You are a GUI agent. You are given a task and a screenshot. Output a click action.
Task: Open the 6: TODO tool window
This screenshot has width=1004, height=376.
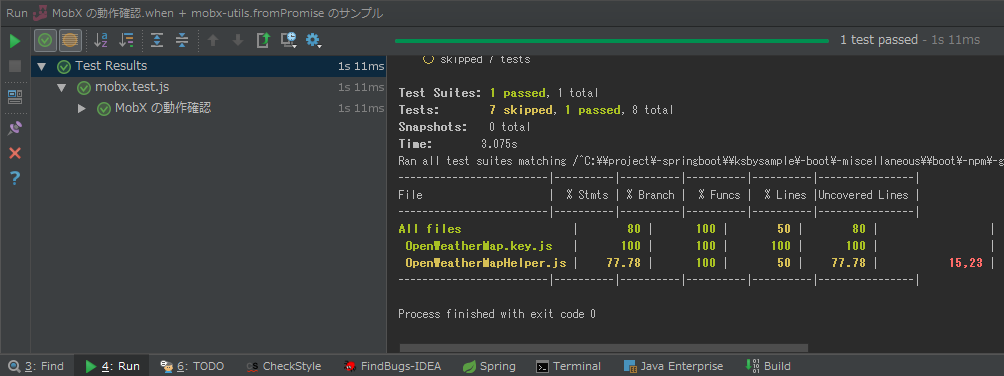pyautogui.click(x=192, y=366)
